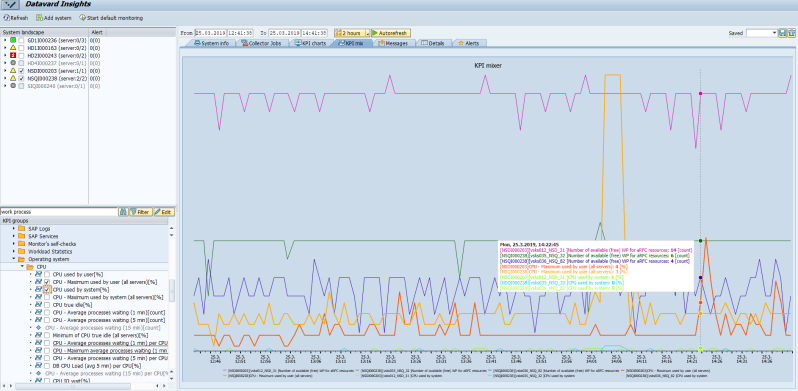The height and width of the screenshot is (391, 798).
Task: Uncheck the CPU used by system[%] checkbox
Action: pos(47,289)
